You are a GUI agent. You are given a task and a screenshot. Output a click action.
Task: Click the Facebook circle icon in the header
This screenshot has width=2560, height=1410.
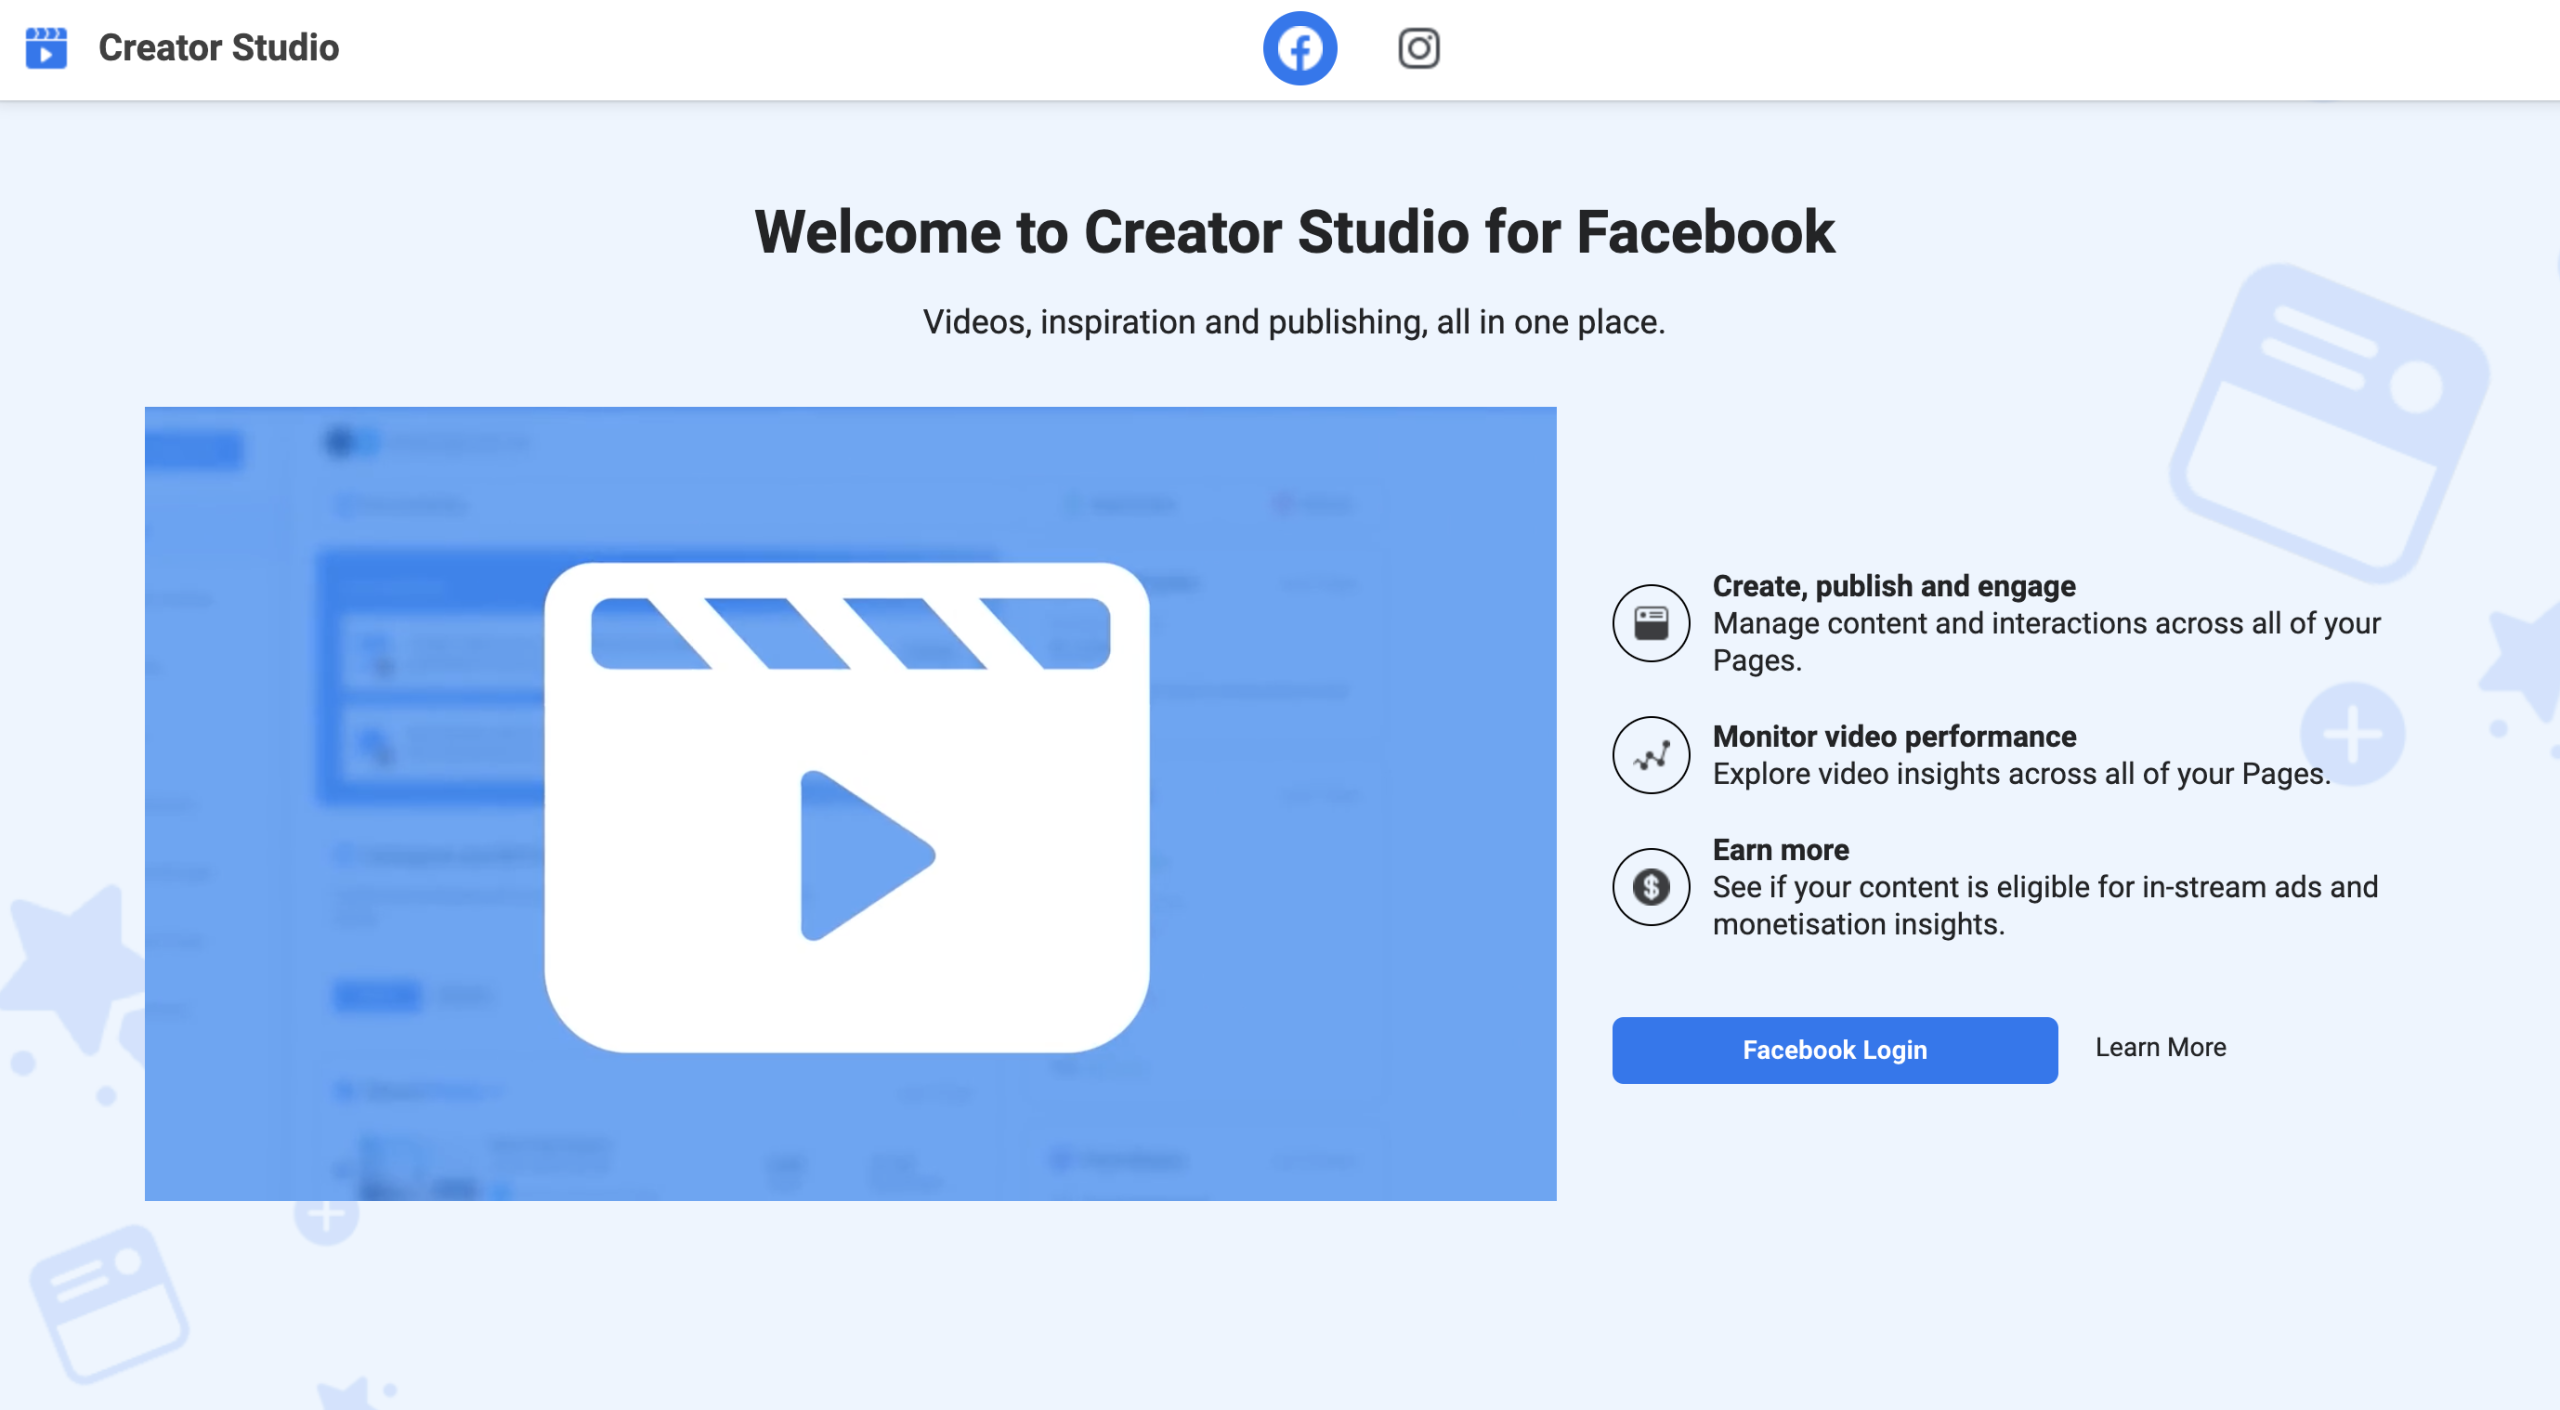pos(1299,47)
